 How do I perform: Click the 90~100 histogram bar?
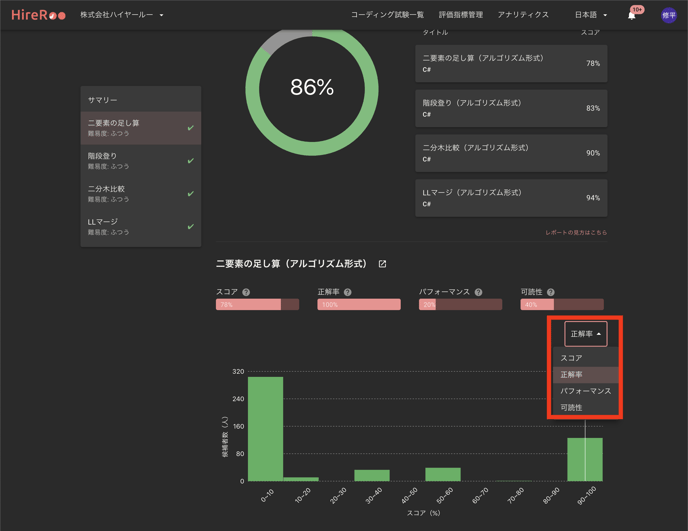click(x=585, y=459)
